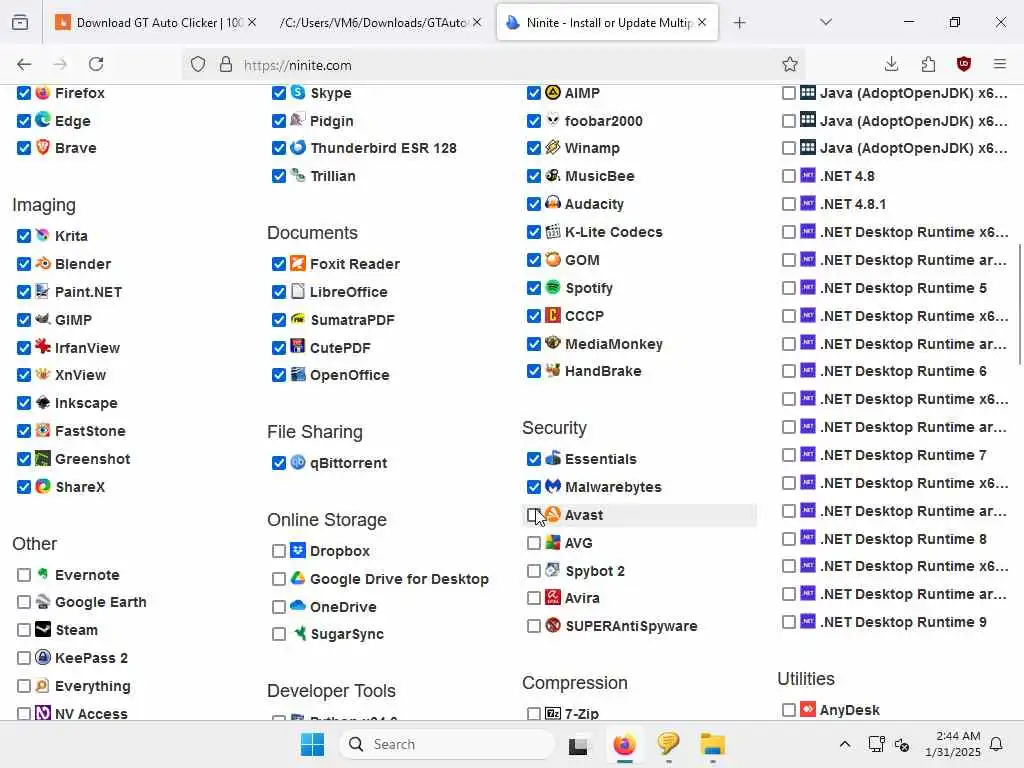Image resolution: width=1024 pixels, height=768 pixels.
Task: Open the list all tabs dropdown
Action: (x=826, y=22)
